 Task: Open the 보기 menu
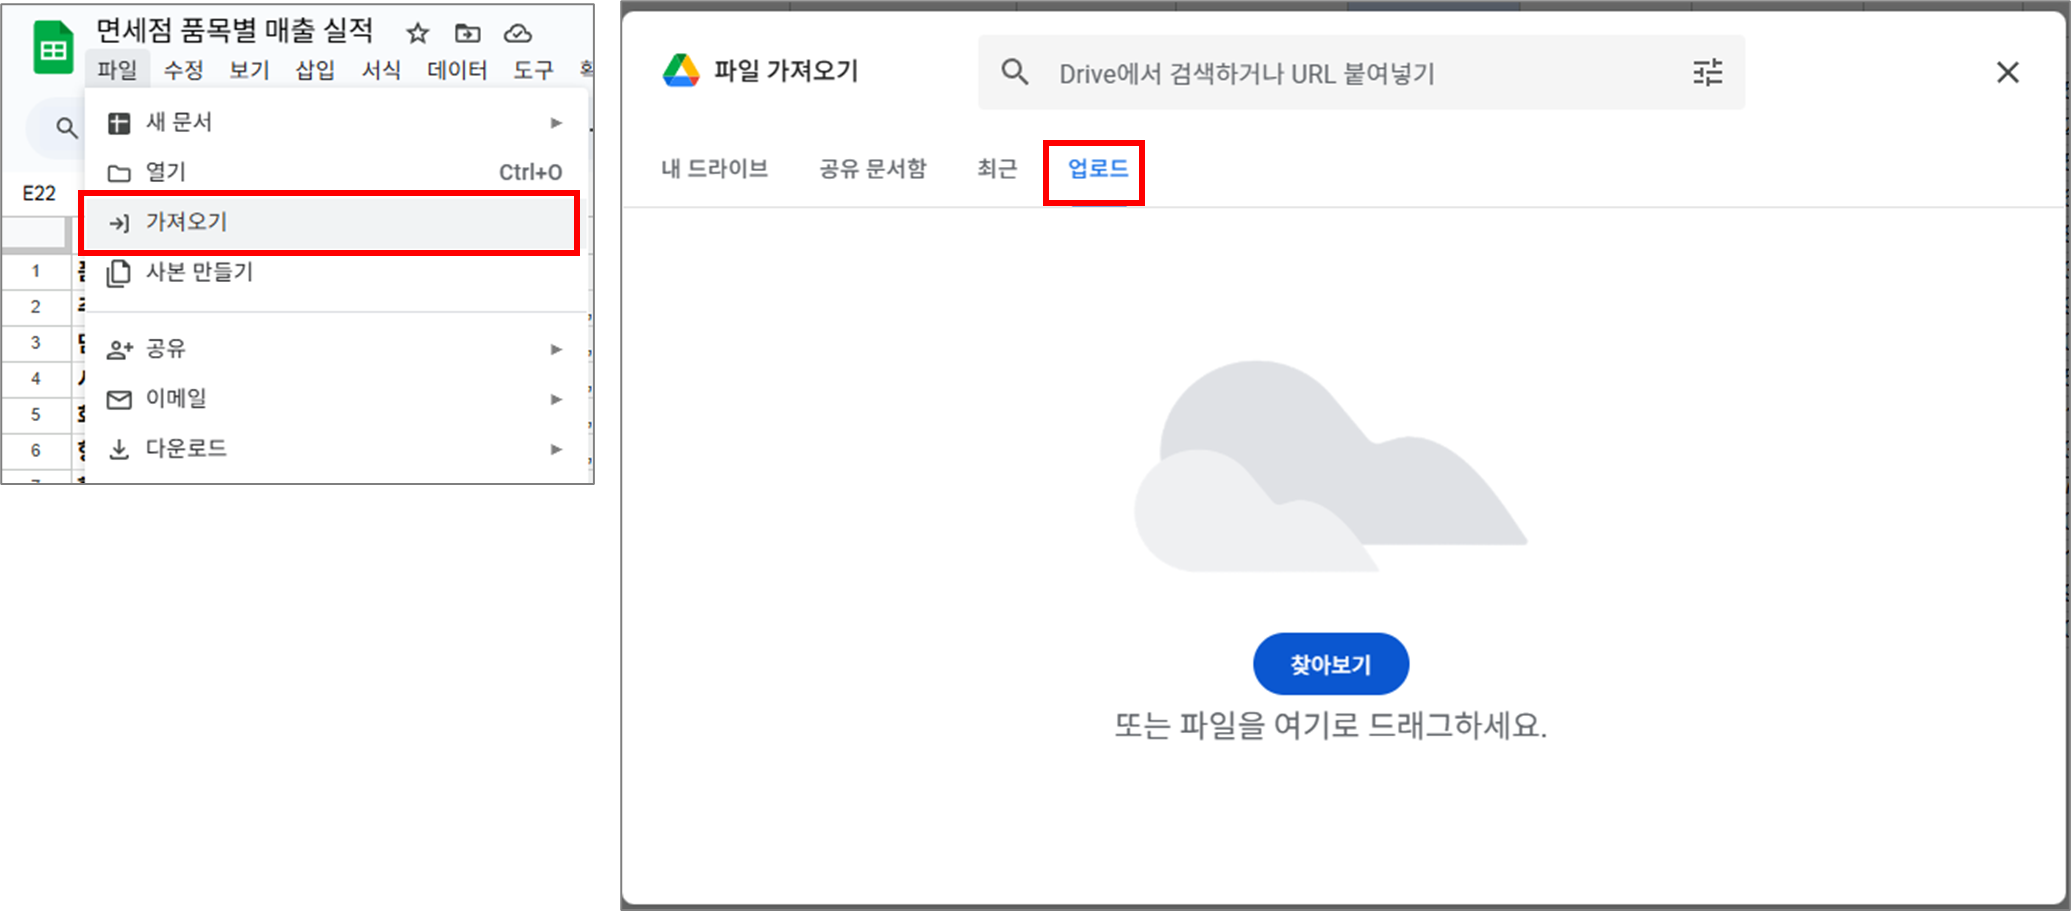point(249,70)
